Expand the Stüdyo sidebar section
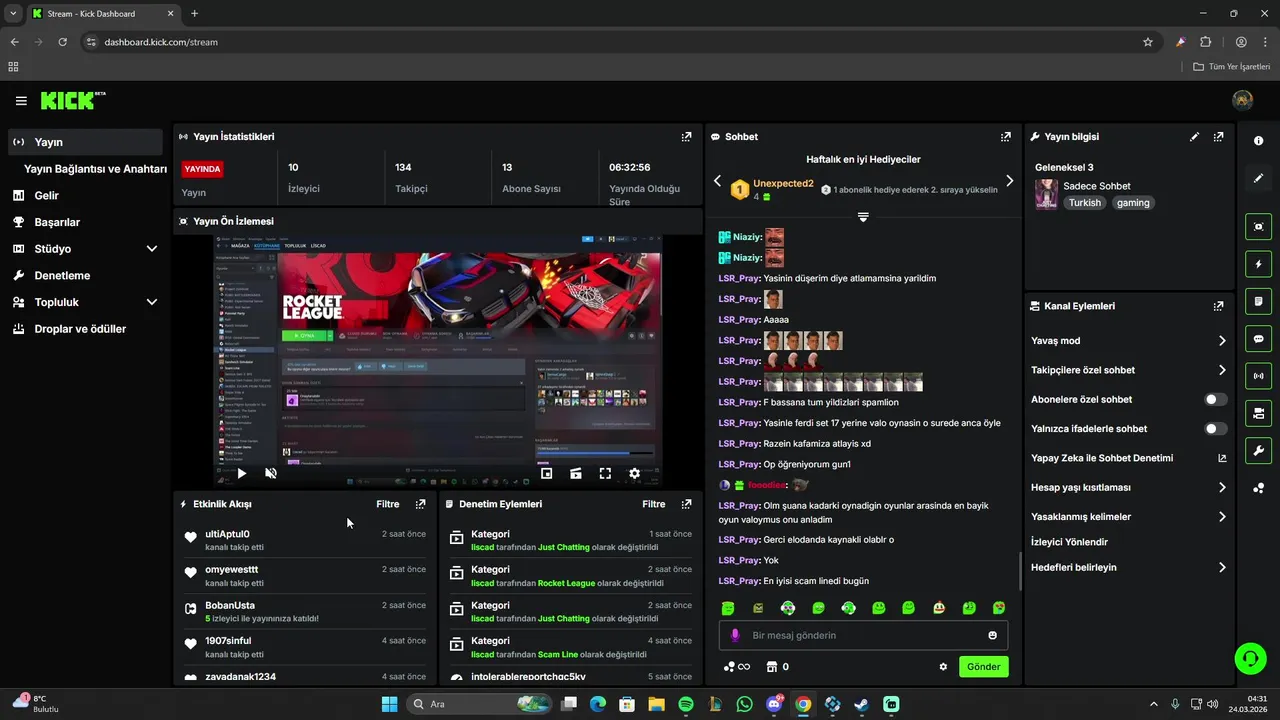This screenshot has width=1280, height=720. (x=152, y=249)
